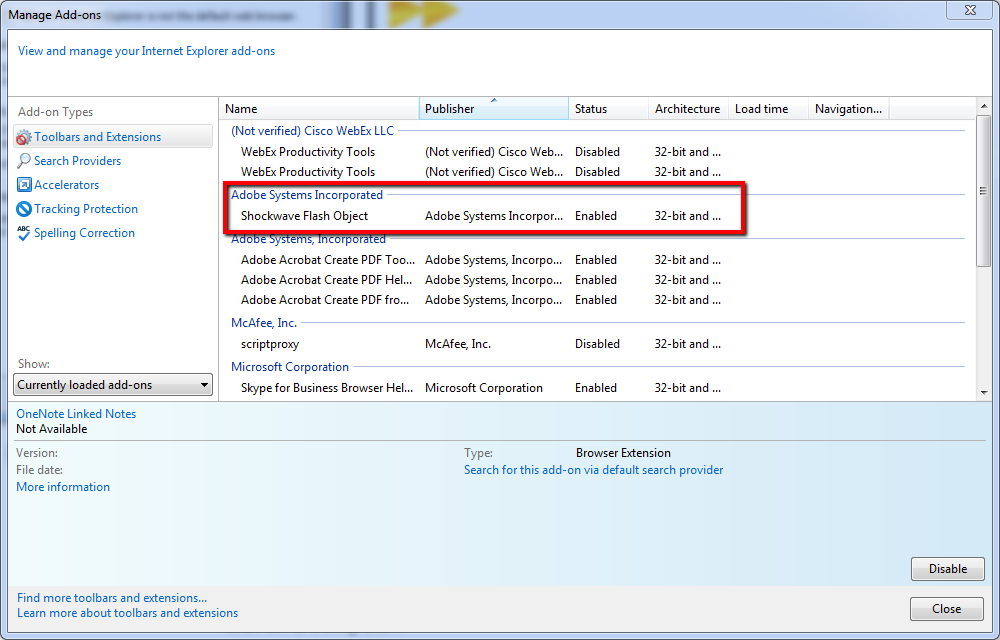The width and height of the screenshot is (1000, 640).
Task: Click the Disable button
Action: (948, 569)
